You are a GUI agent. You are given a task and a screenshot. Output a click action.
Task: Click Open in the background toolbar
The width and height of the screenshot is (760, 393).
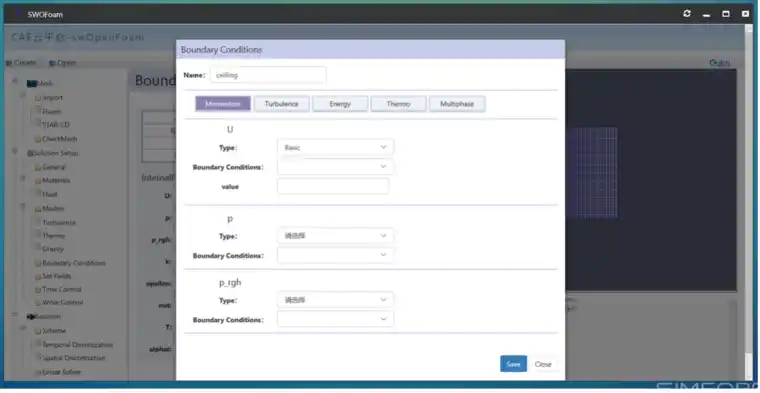click(x=63, y=63)
